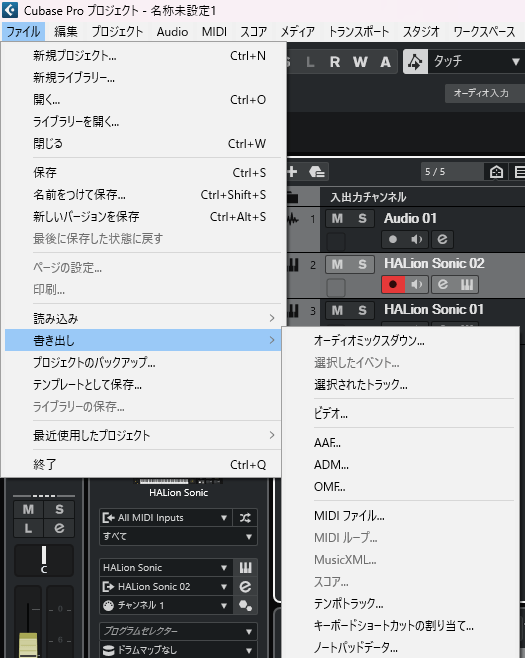Mute the HALion Sonic 02 track
This screenshot has height=658, width=525.
pyautogui.click(x=338, y=265)
